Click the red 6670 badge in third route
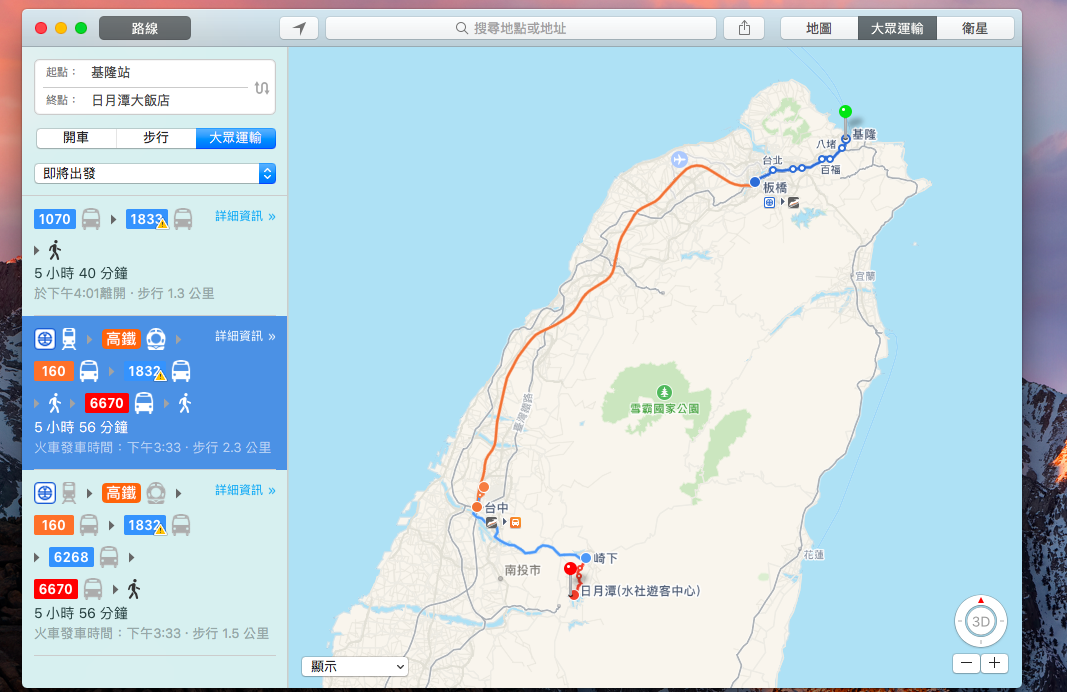The image size is (1067, 692). pyautogui.click(x=56, y=589)
